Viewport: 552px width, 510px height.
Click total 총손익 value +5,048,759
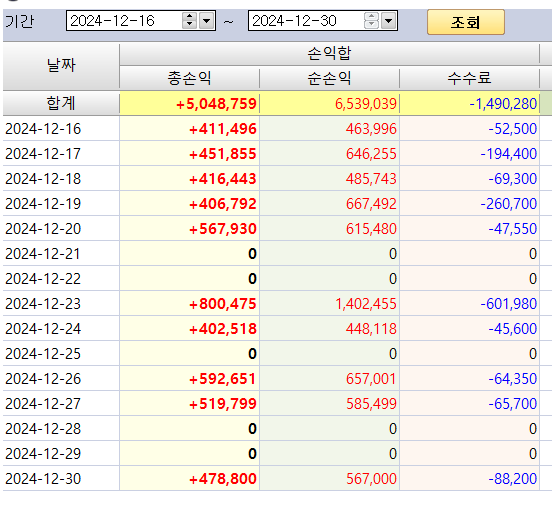click(x=216, y=104)
